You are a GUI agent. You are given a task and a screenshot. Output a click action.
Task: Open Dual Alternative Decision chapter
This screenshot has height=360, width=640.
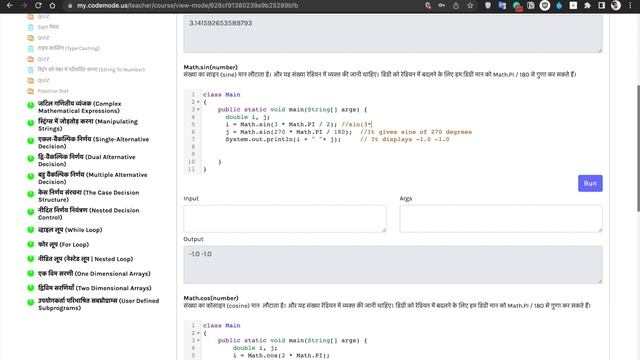pos(87,160)
